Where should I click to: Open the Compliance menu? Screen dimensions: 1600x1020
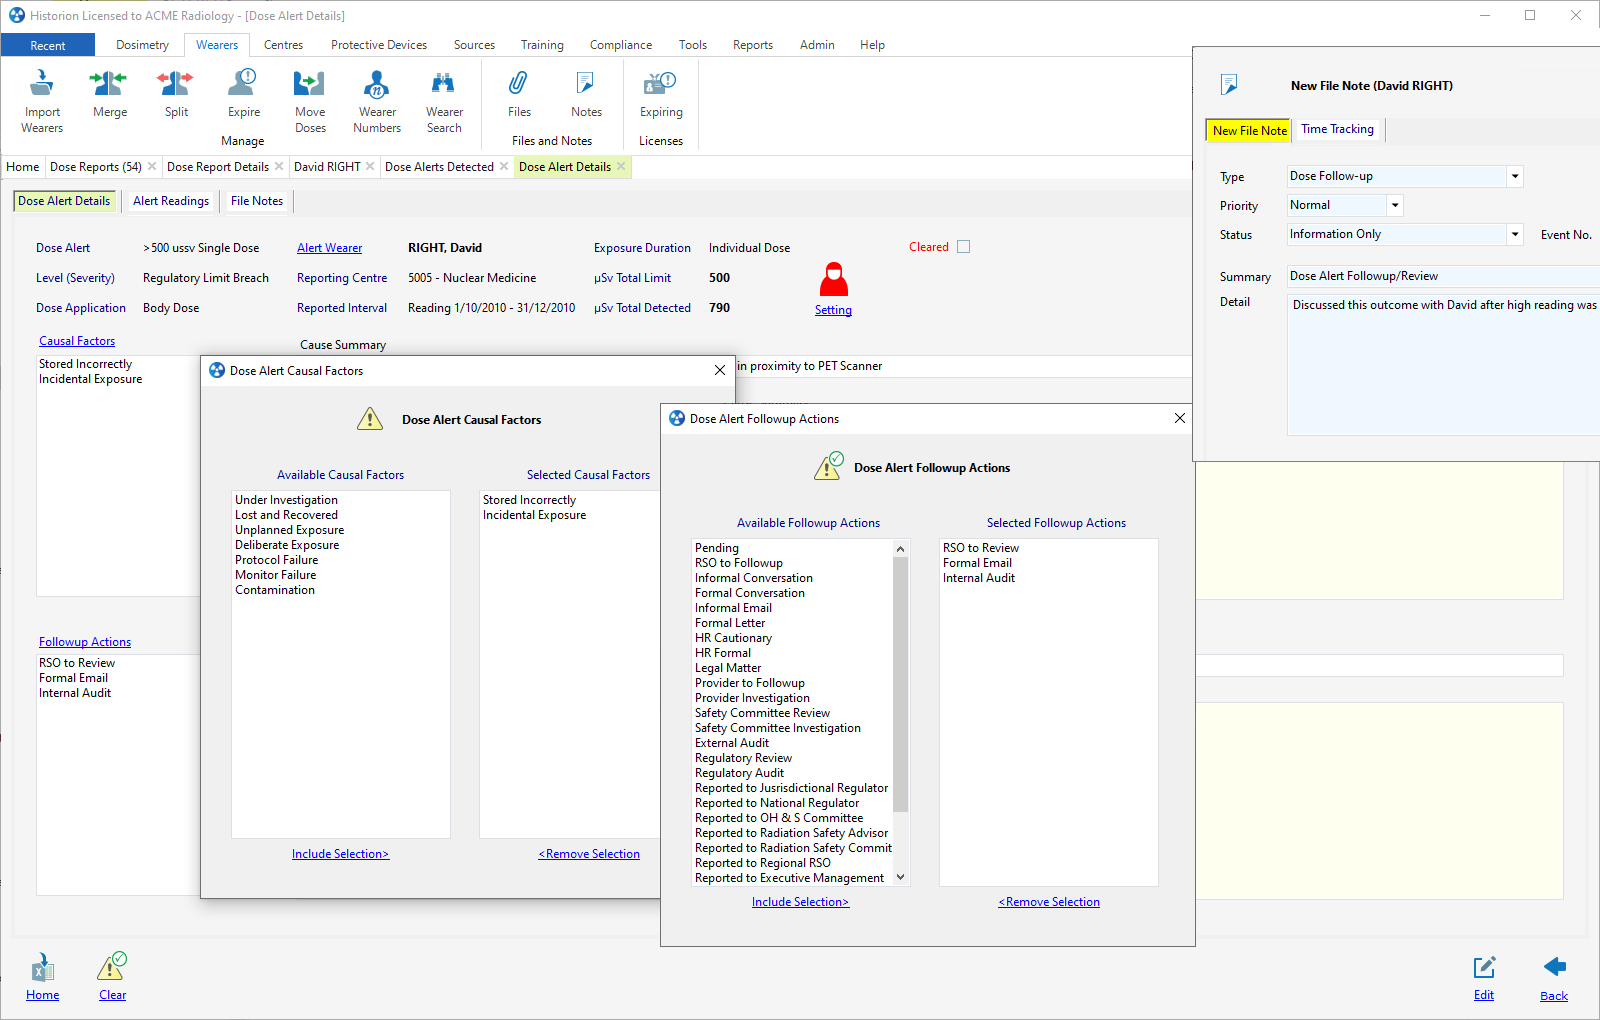pos(620,45)
